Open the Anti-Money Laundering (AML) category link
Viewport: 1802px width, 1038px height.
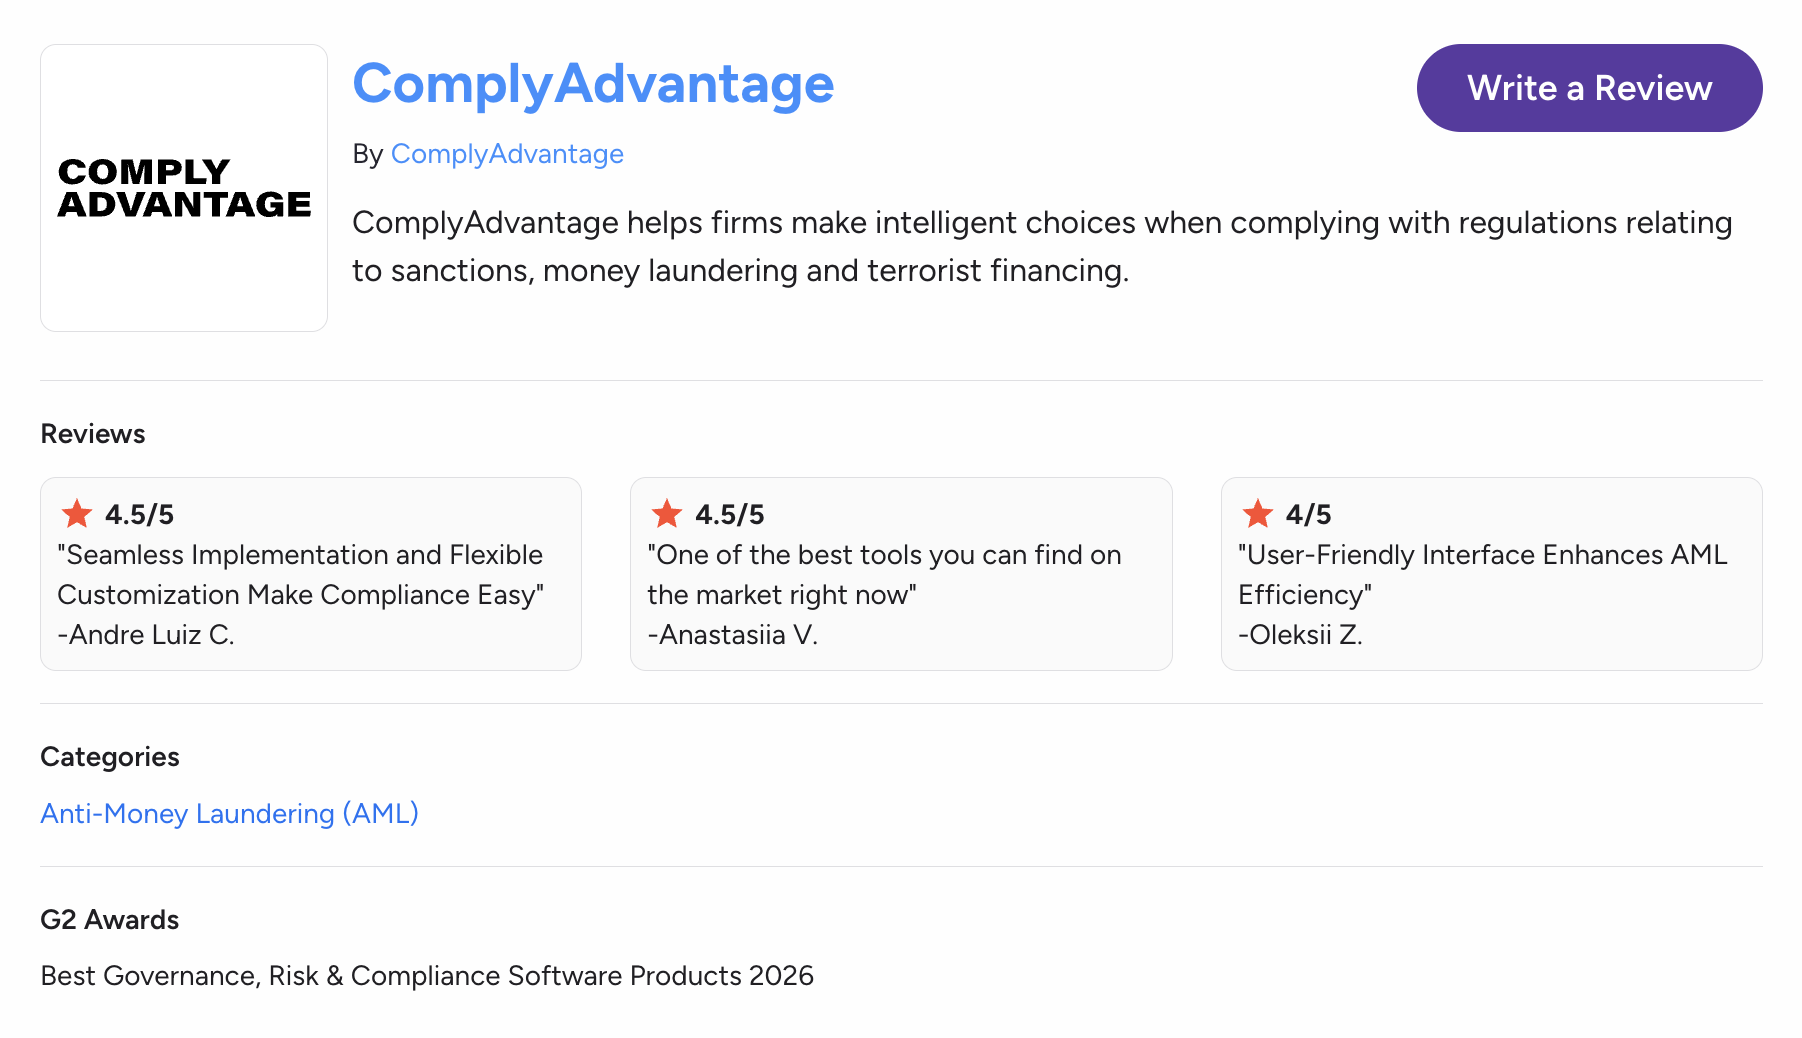click(x=229, y=813)
